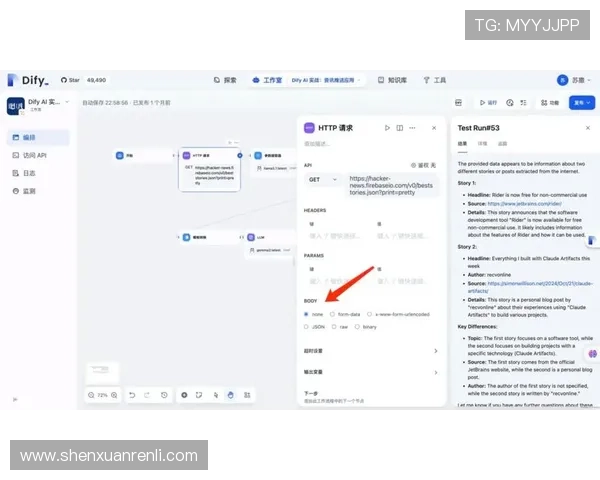
Task: Select 监测 (Monitoring) in the left sidebar
Action: (x=38, y=191)
